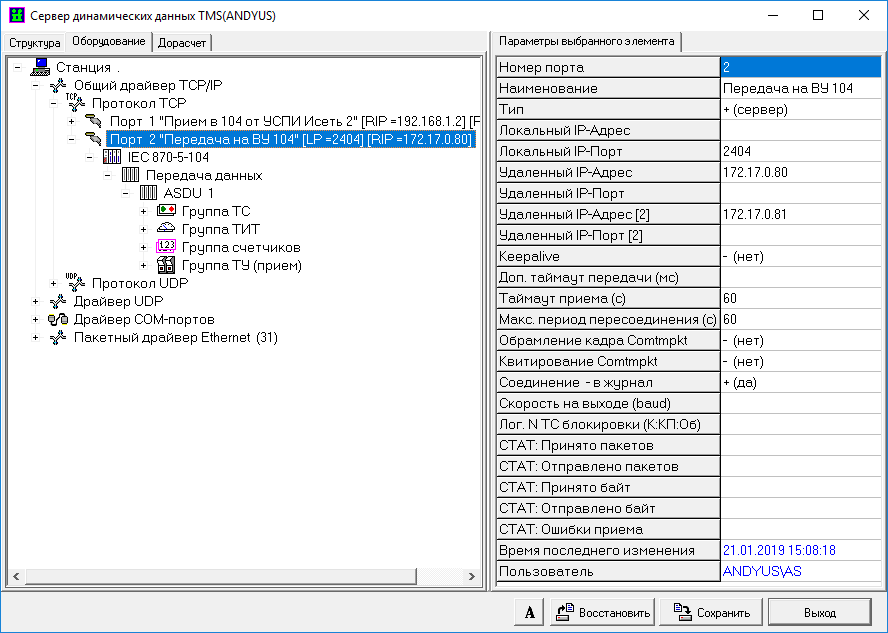The height and width of the screenshot is (633, 888).
Task: Click the tree horizontal scrollbar right arrow
Action: [x=473, y=578]
